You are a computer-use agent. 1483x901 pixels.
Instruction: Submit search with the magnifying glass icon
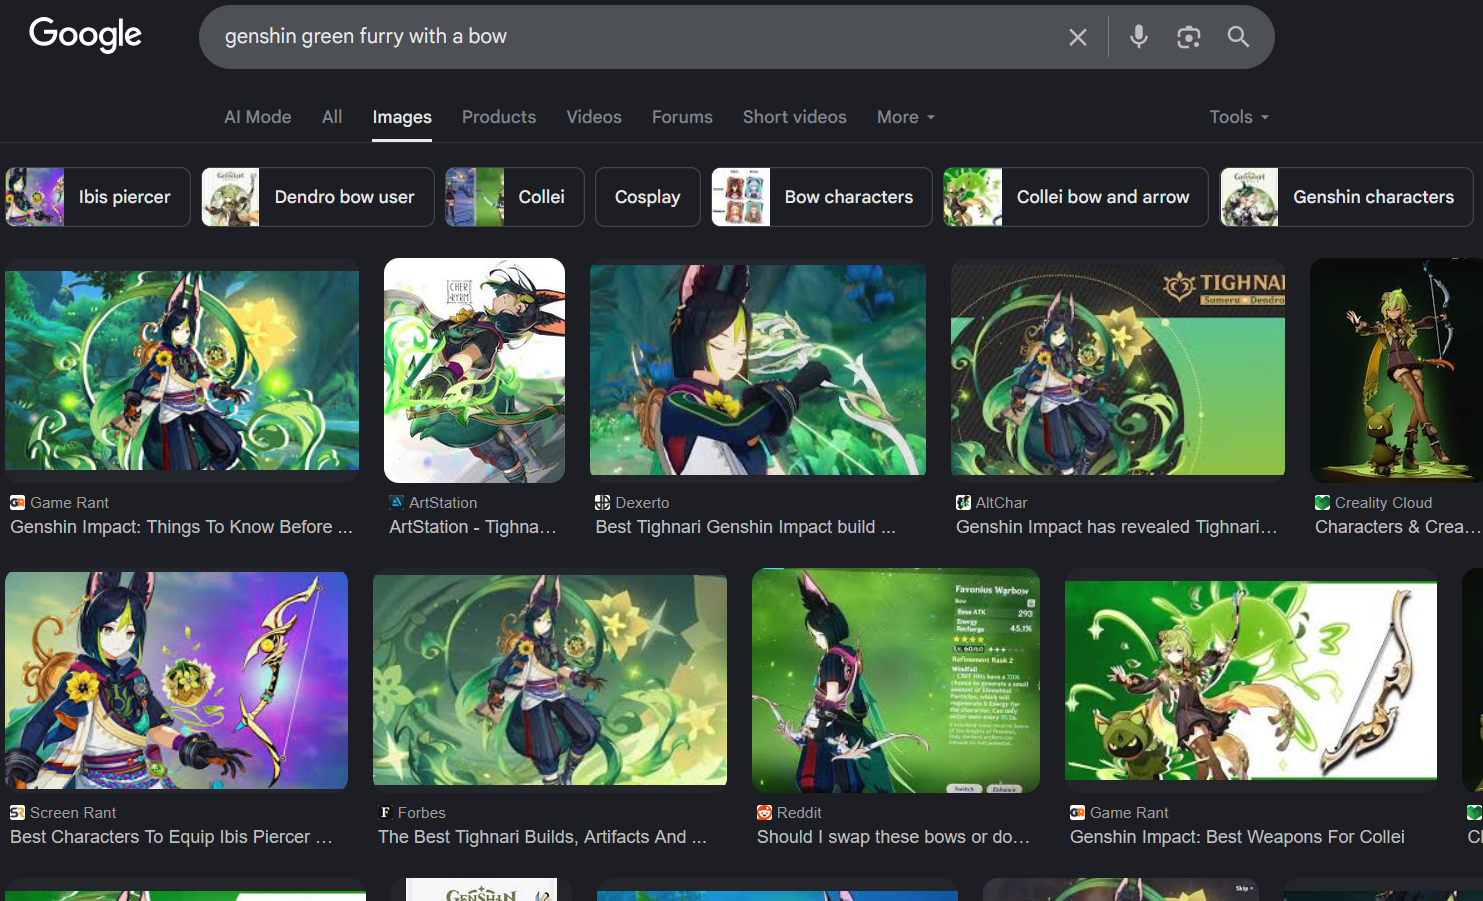[1238, 37]
